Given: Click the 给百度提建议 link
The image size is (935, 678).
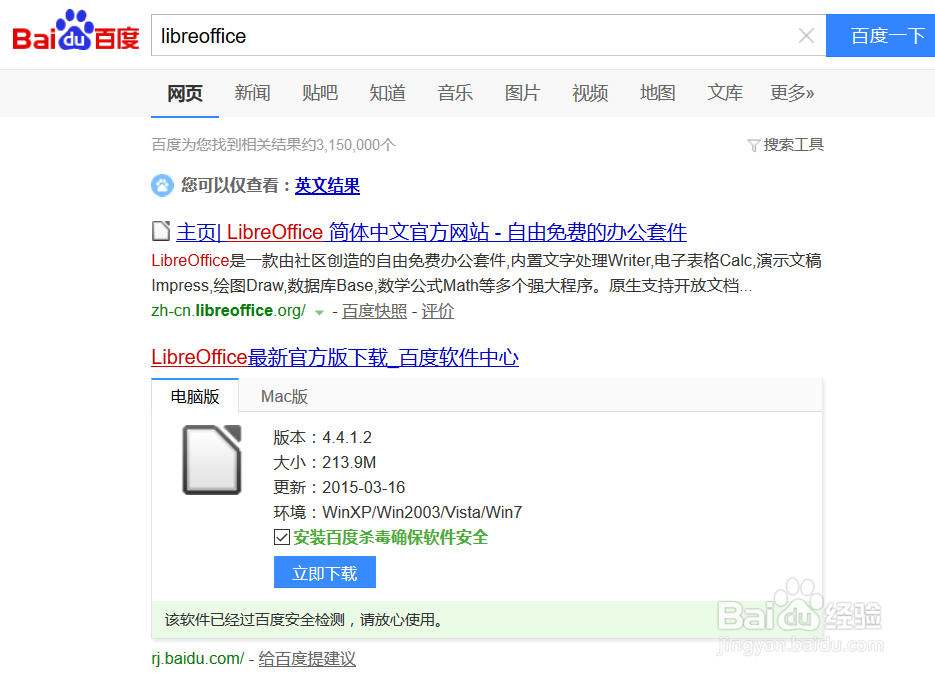Looking at the screenshot, I should click(307, 659).
